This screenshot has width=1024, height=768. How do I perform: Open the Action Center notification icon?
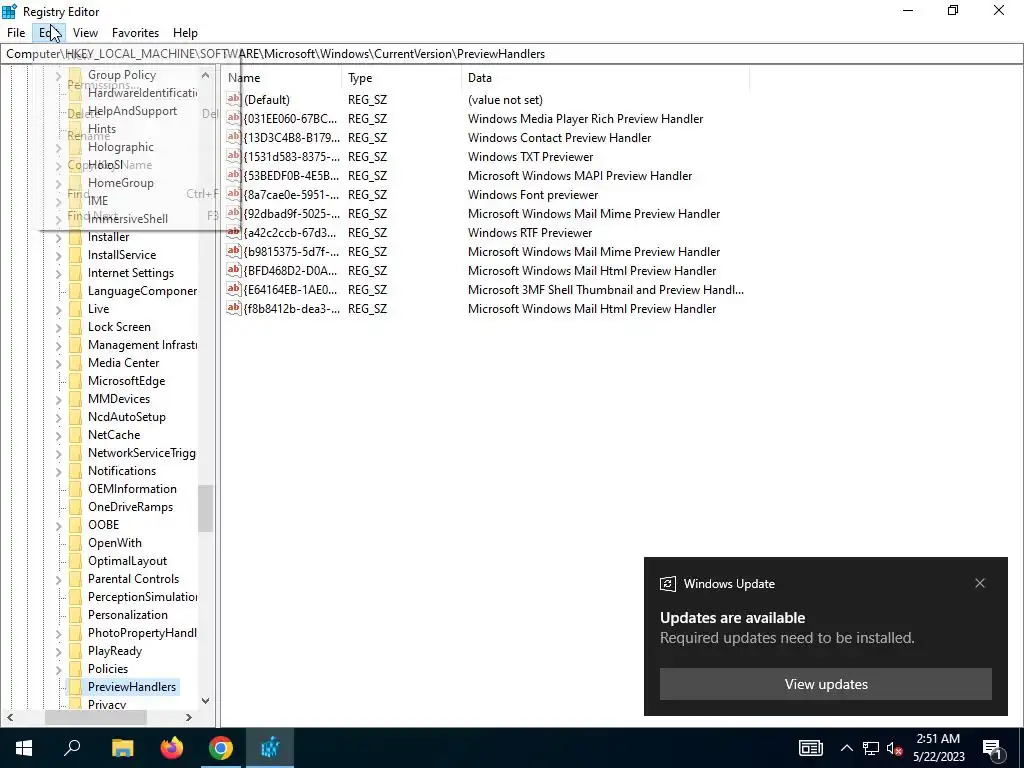pyautogui.click(x=992, y=749)
